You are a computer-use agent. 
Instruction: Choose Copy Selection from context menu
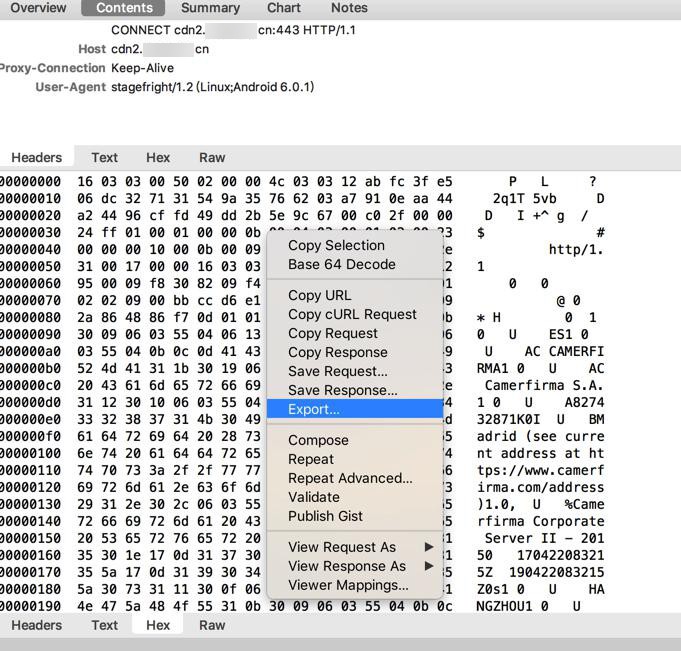click(x=355, y=245)
